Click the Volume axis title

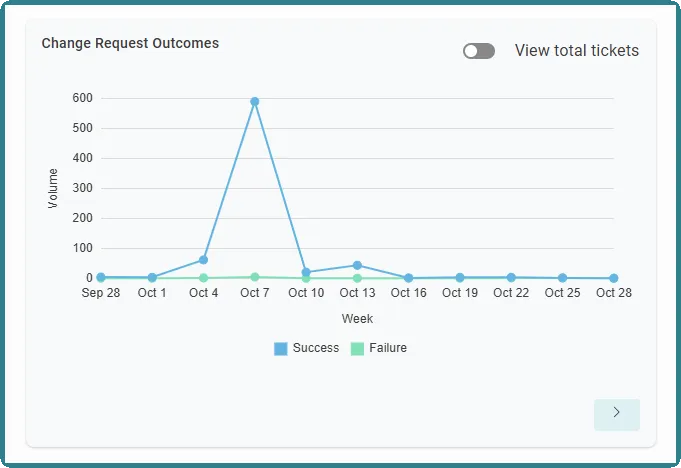53,188
